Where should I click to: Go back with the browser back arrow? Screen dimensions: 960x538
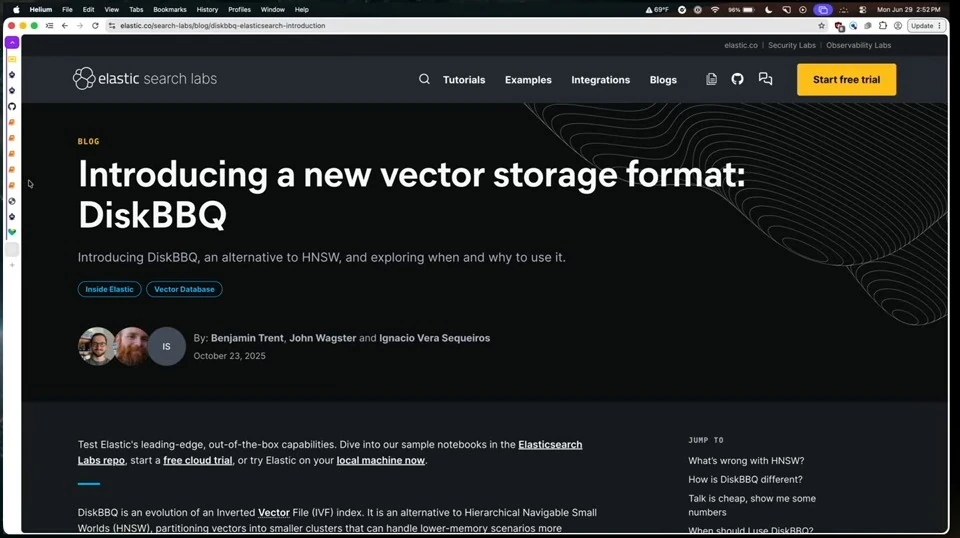coord(65,26)
